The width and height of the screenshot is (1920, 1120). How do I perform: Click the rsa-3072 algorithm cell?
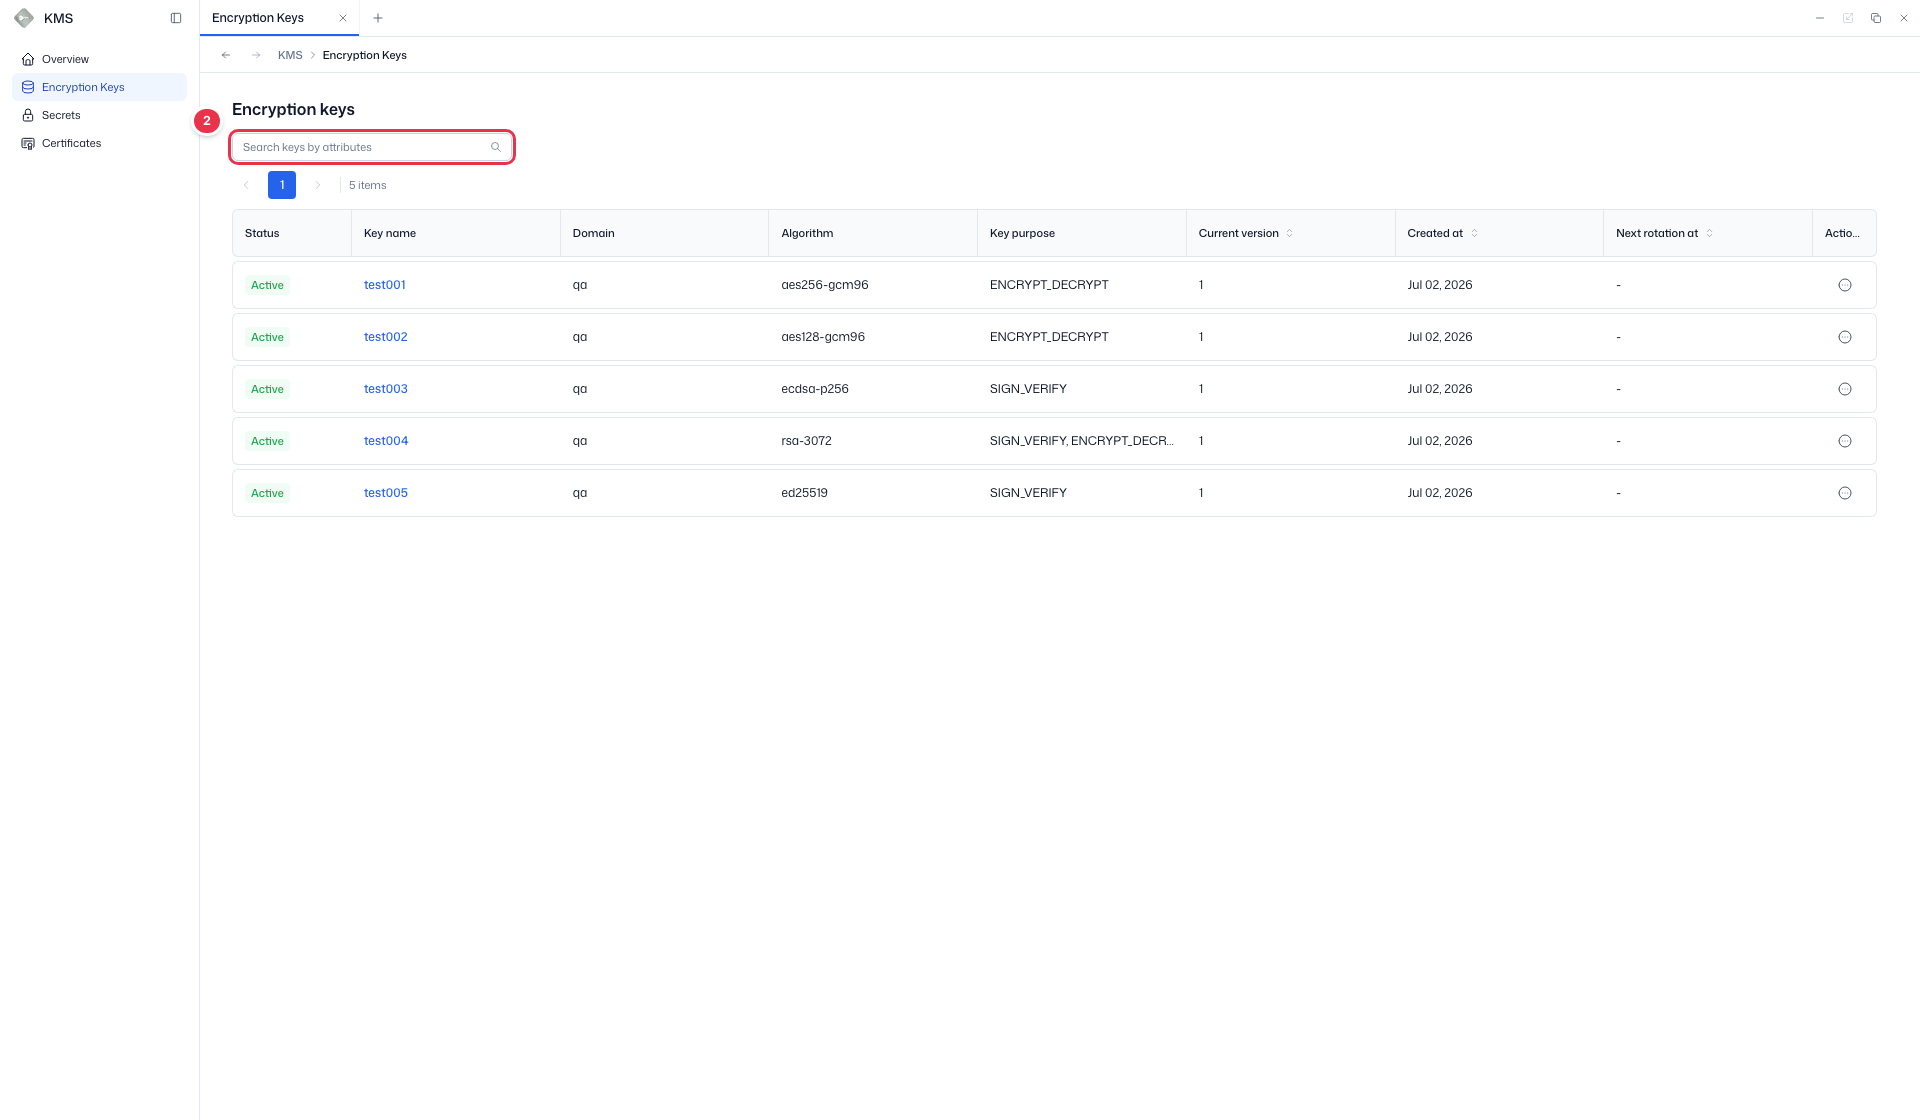tap(806, 441)
